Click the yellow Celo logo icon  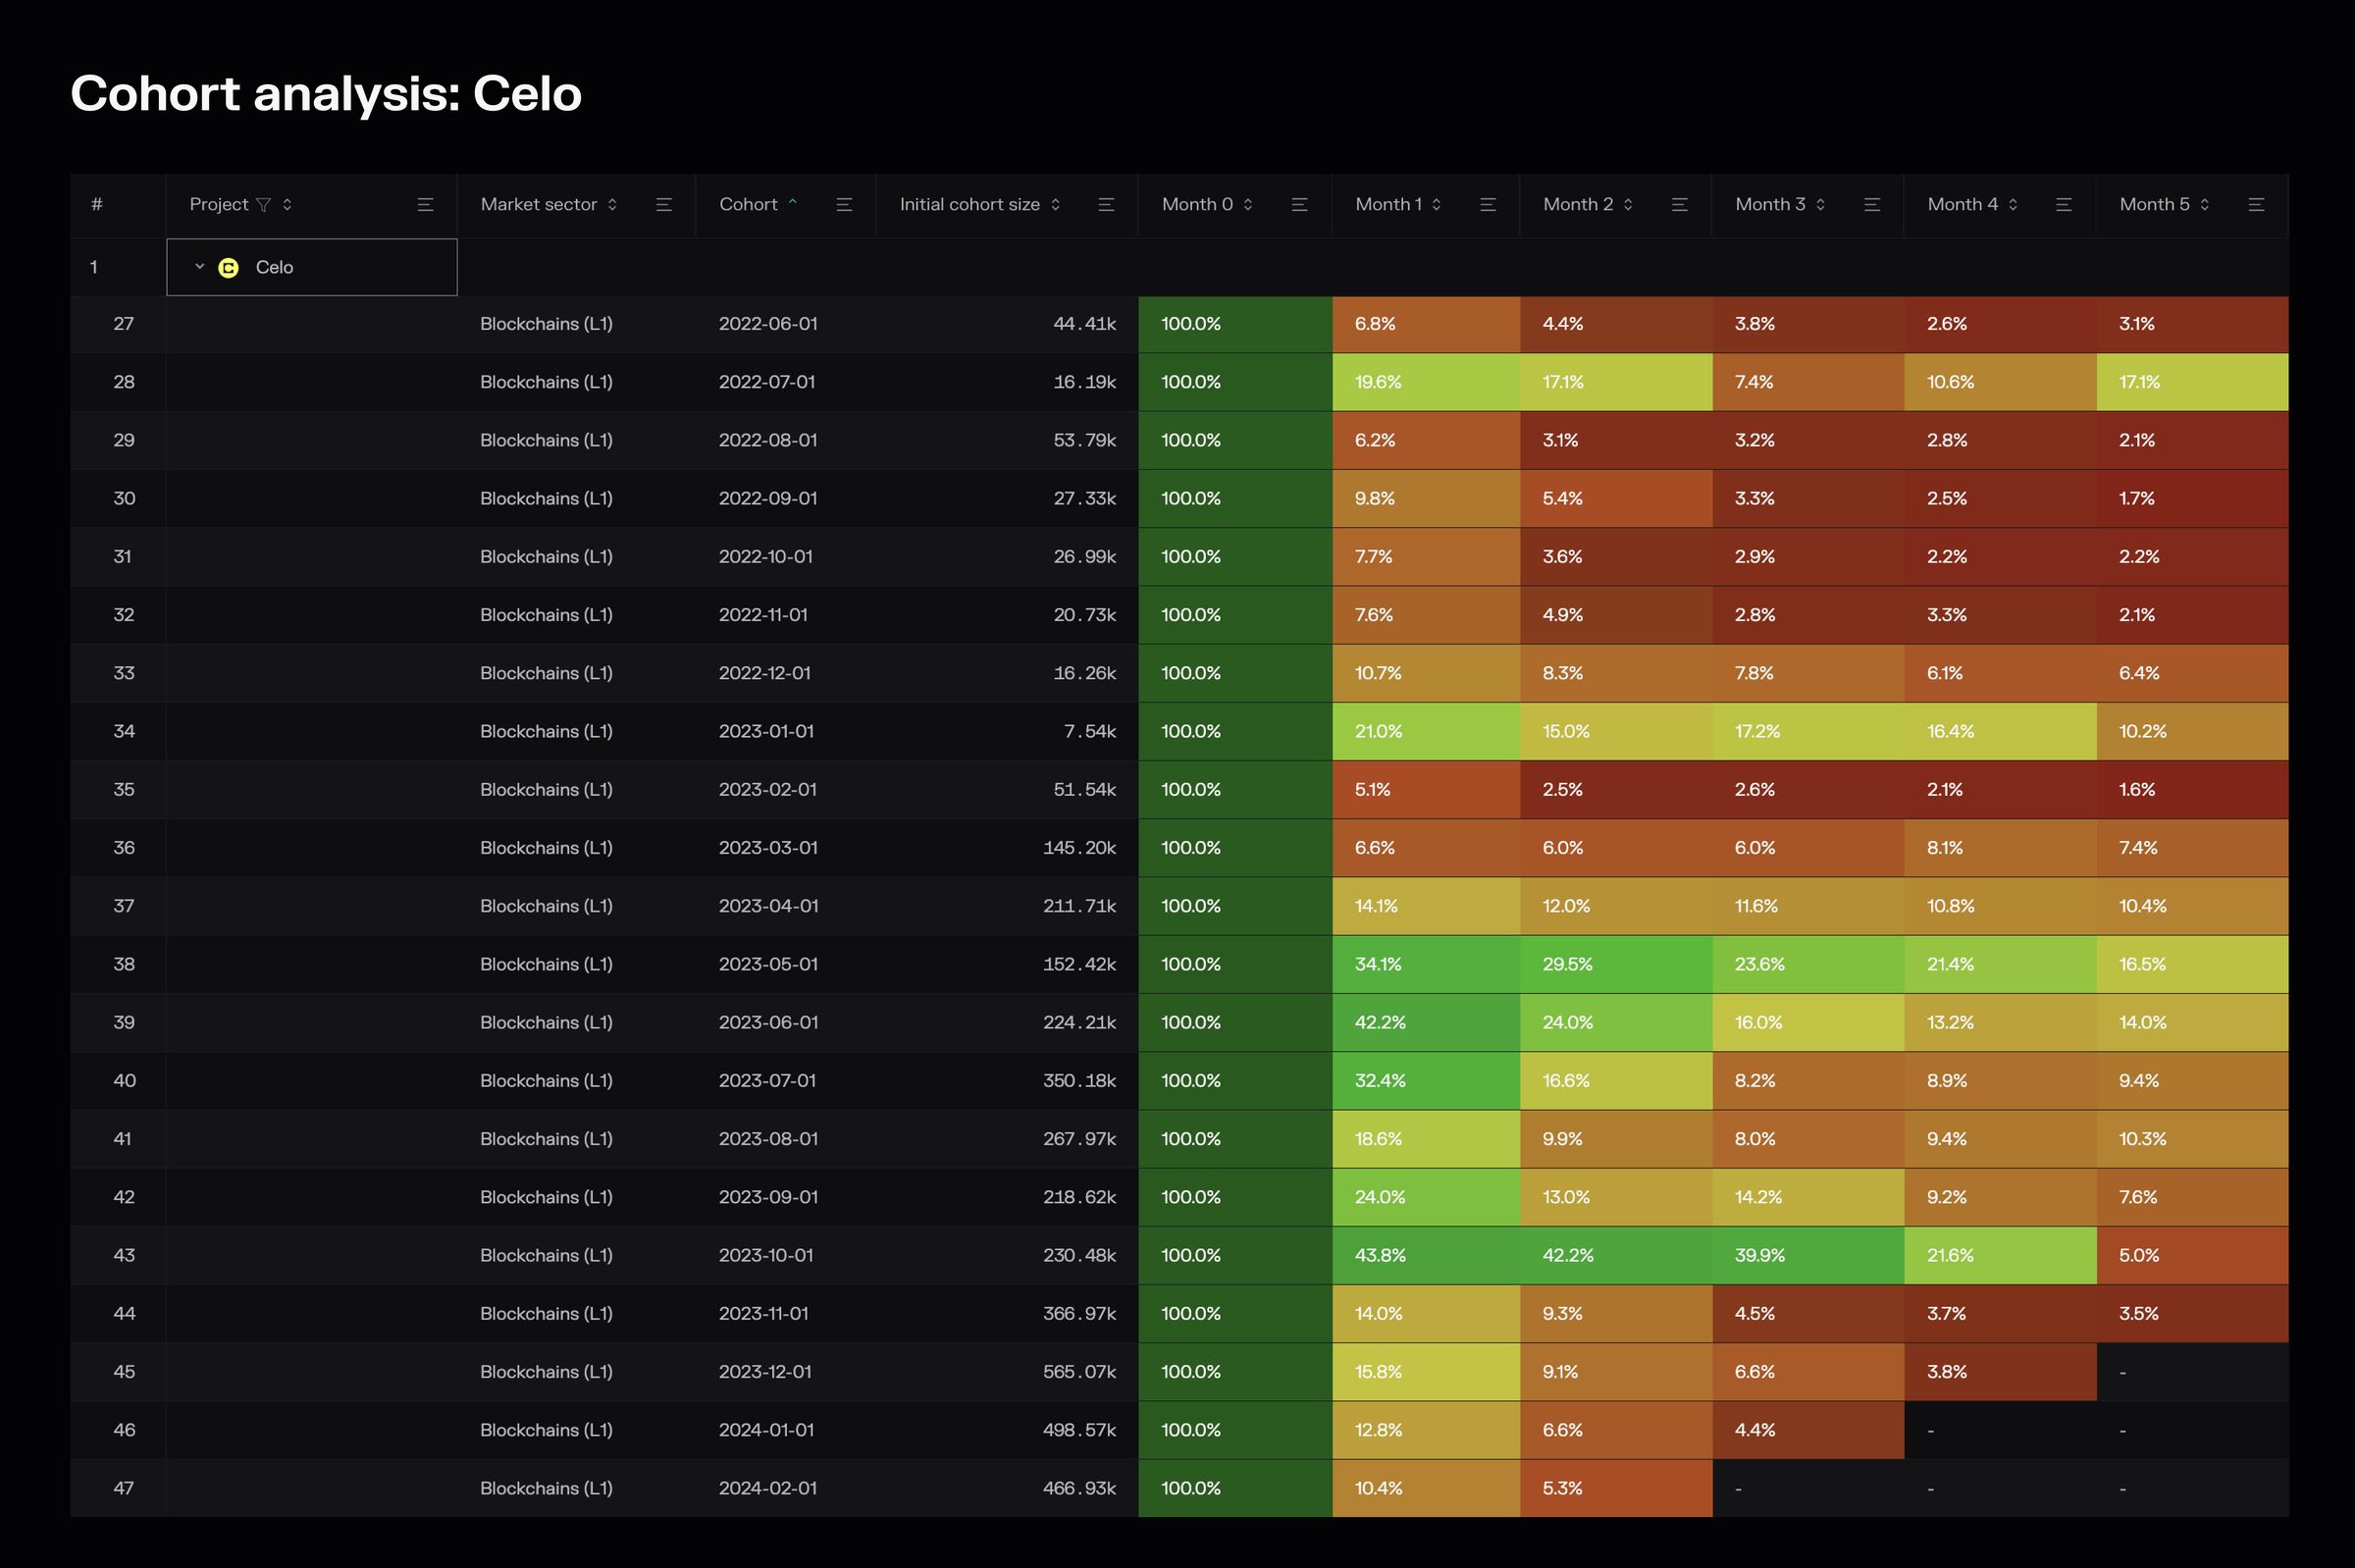pyautogui.click(x=228, y=268)
